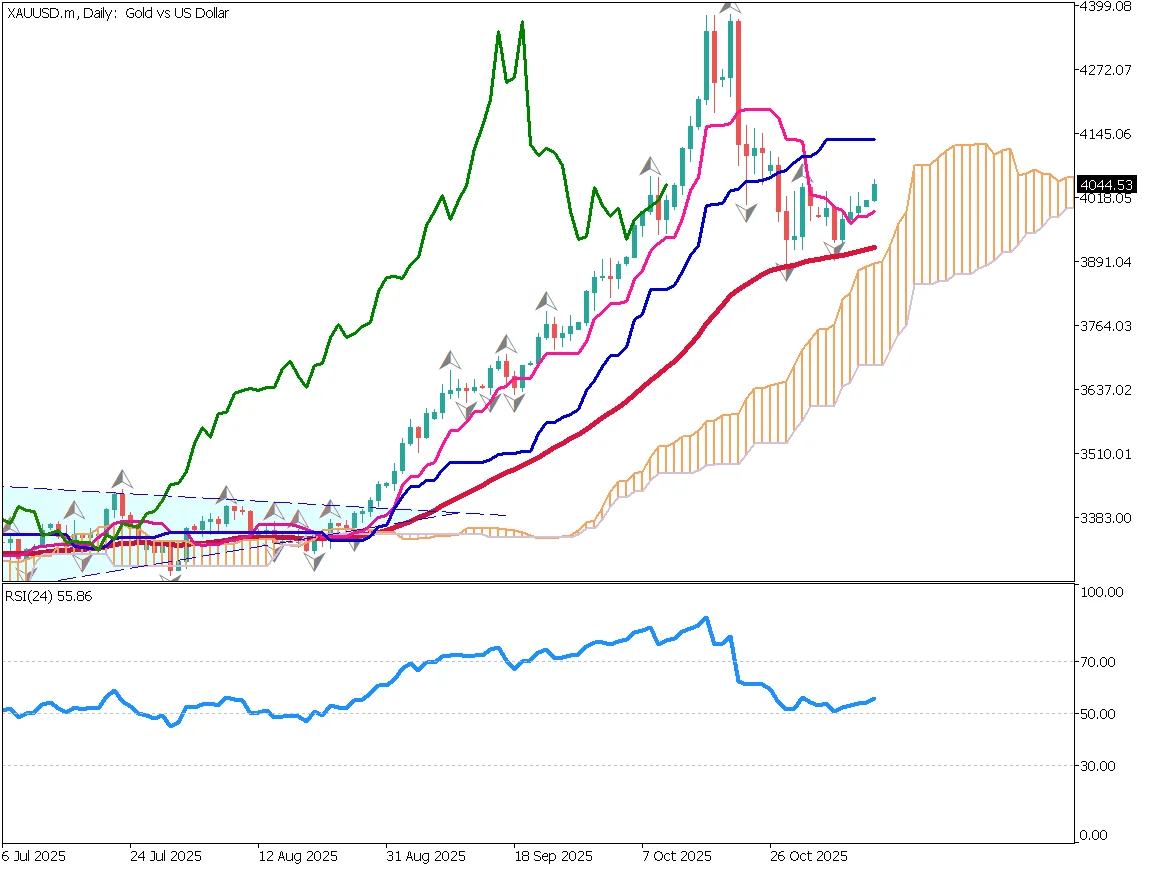Image resolution: width=1152 pixels, height=870 pixels.
Task: Click the 31 Aug 2025 date label
Action: click(x=427, y=857)
